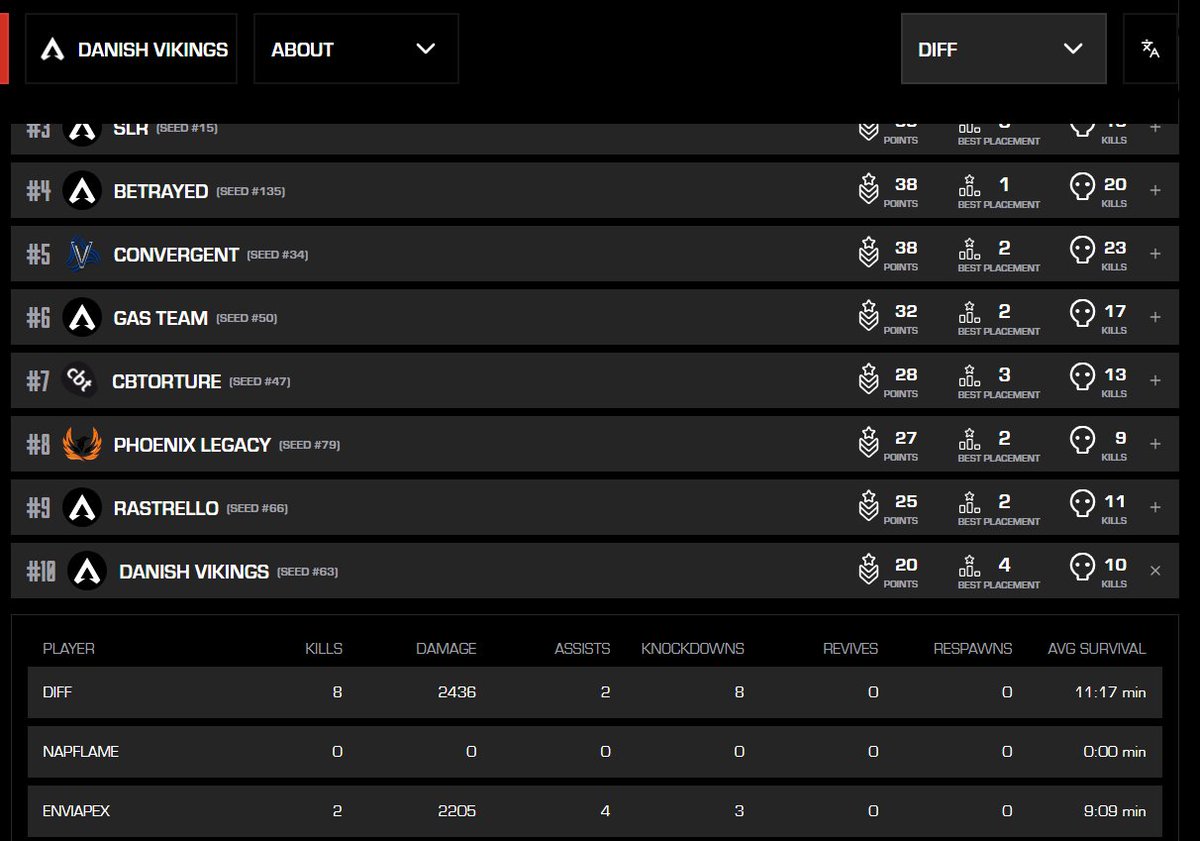Click the RASTRELLO team logo

[x=82, y=507]
